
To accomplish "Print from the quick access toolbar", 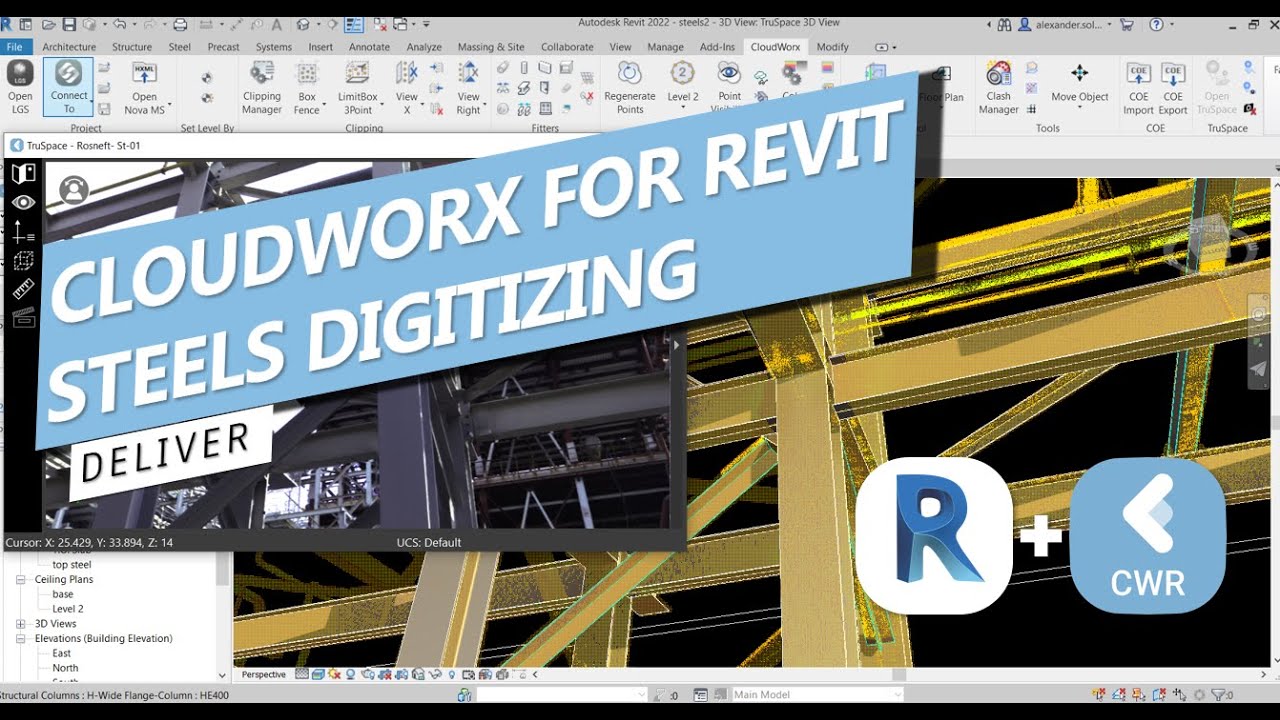I will click(180, 24).
